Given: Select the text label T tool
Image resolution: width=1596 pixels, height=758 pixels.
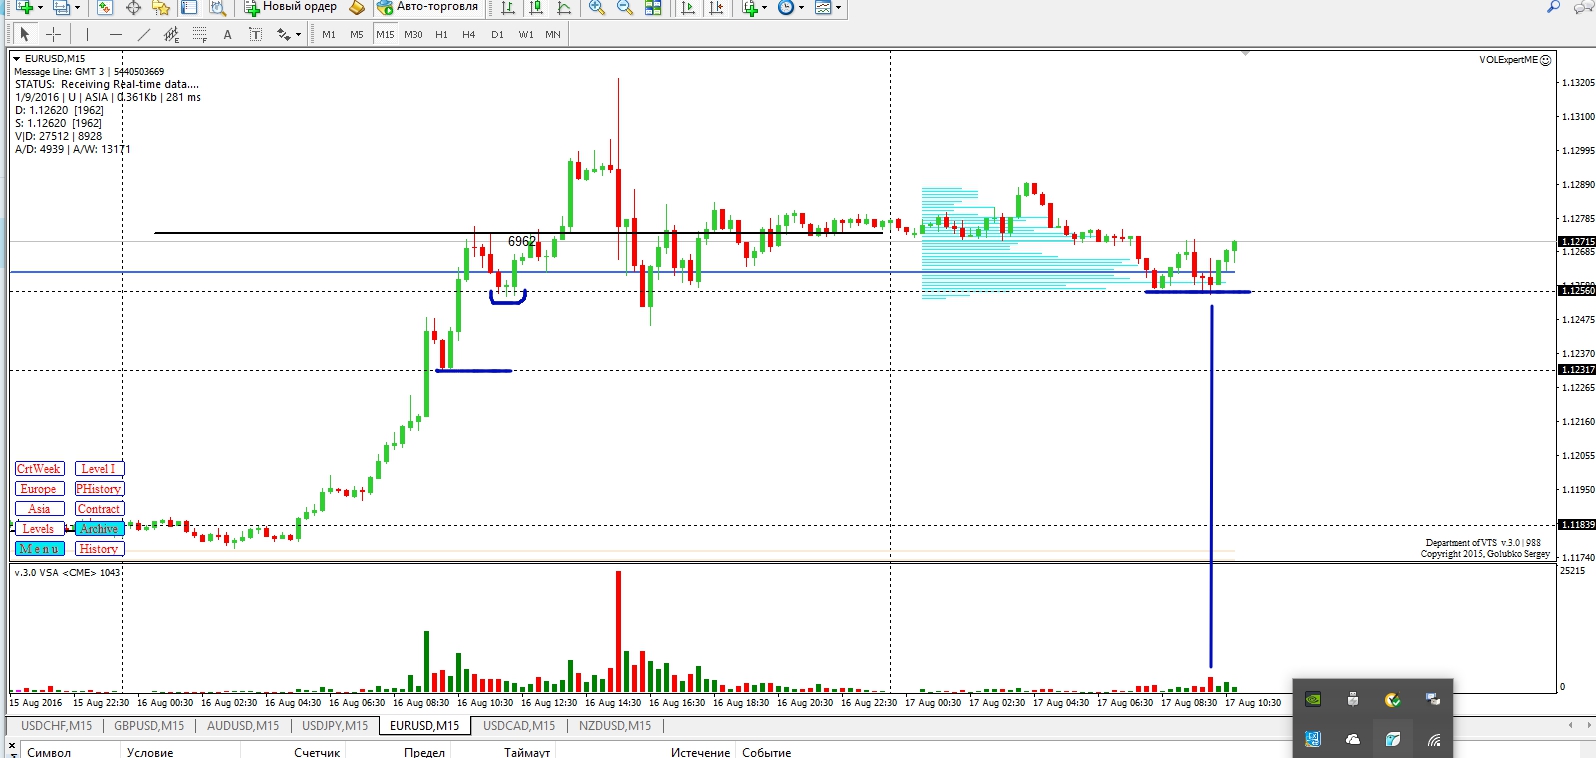Looking at the screenshot, I should tap(256, 34).
